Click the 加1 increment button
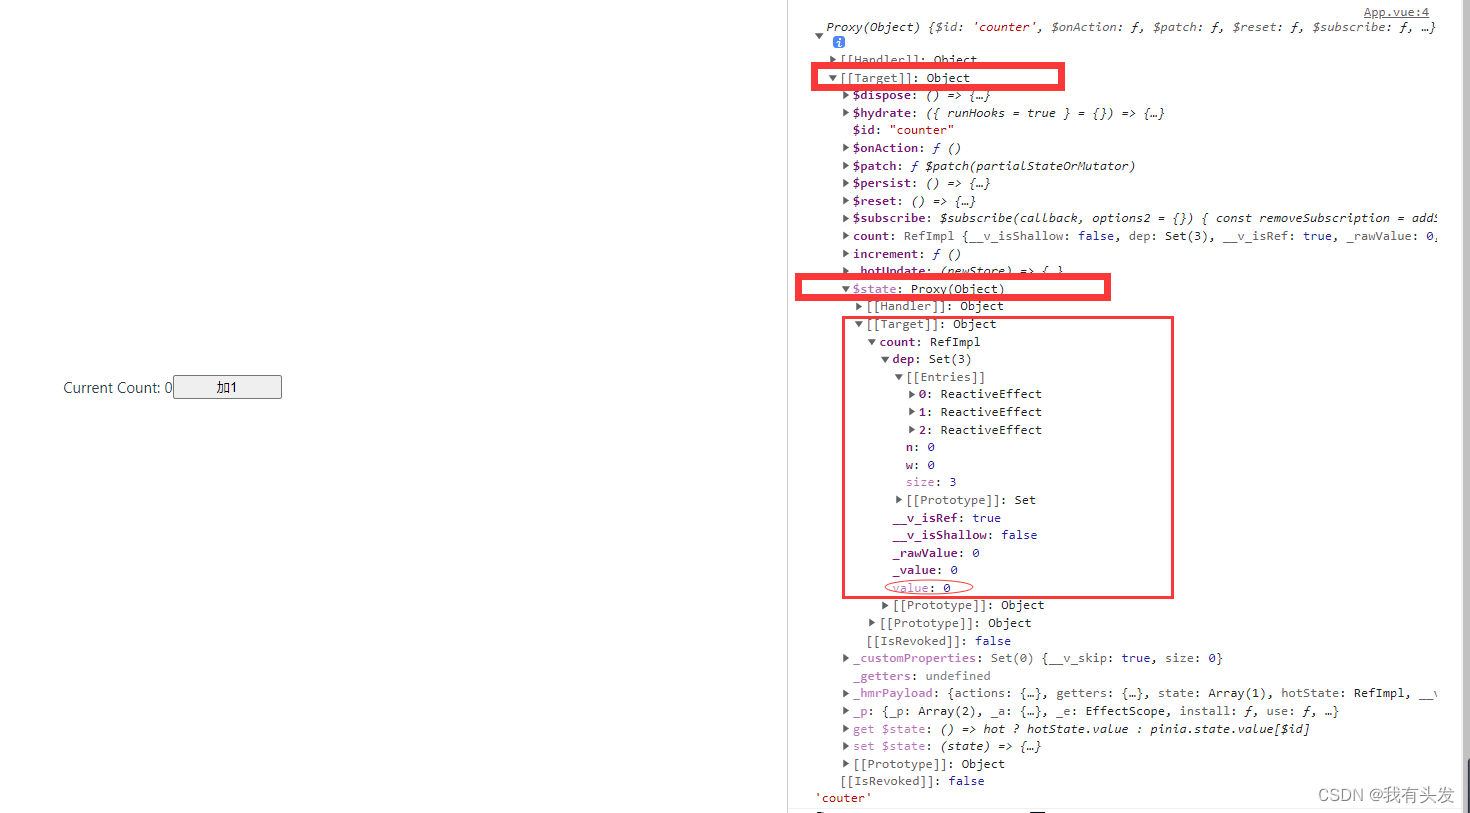1470x813 pixels. [227, 387]
